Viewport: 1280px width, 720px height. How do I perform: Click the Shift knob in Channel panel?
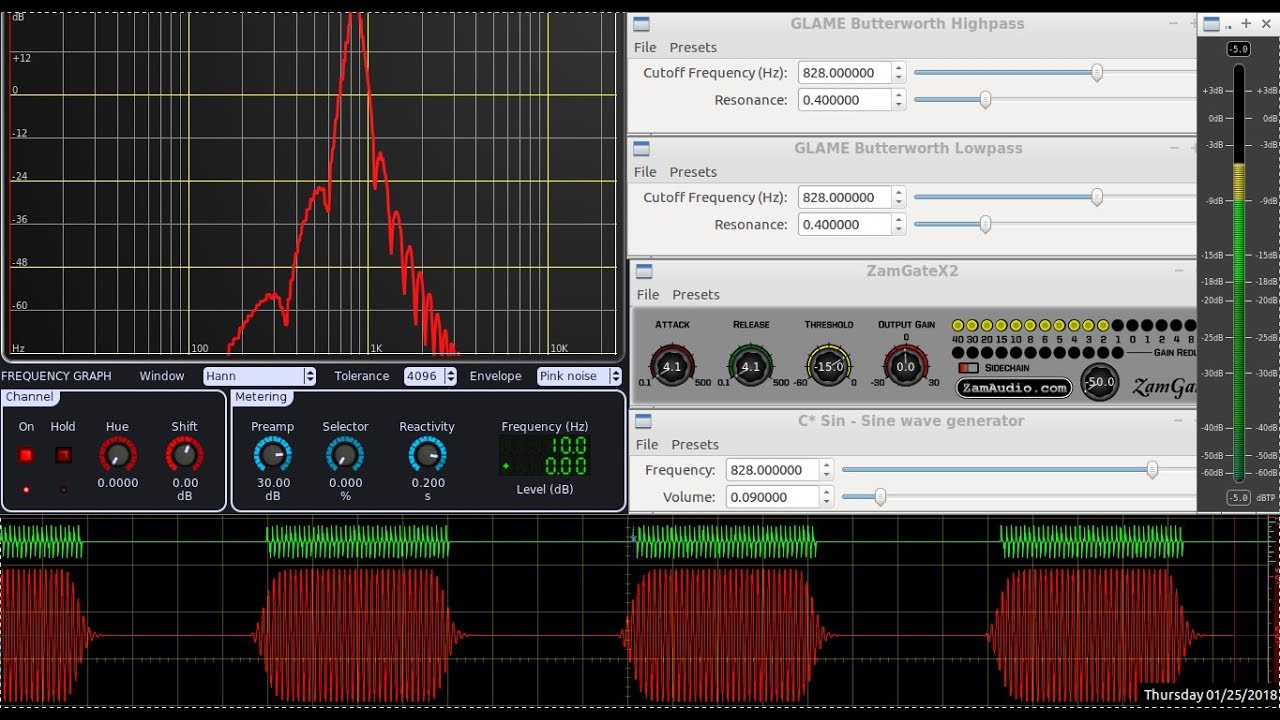coord(184,455)
